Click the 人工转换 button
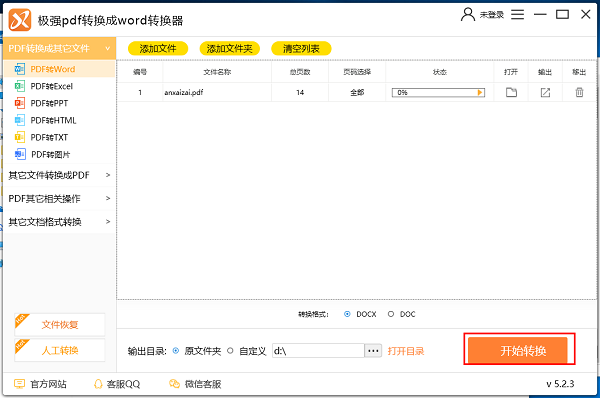This screenshot has width=600, height=398. pyautogui.click(x=60, y=350)
